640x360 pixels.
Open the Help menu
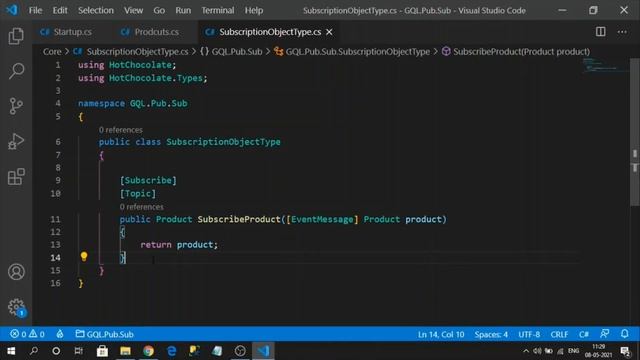254,10
